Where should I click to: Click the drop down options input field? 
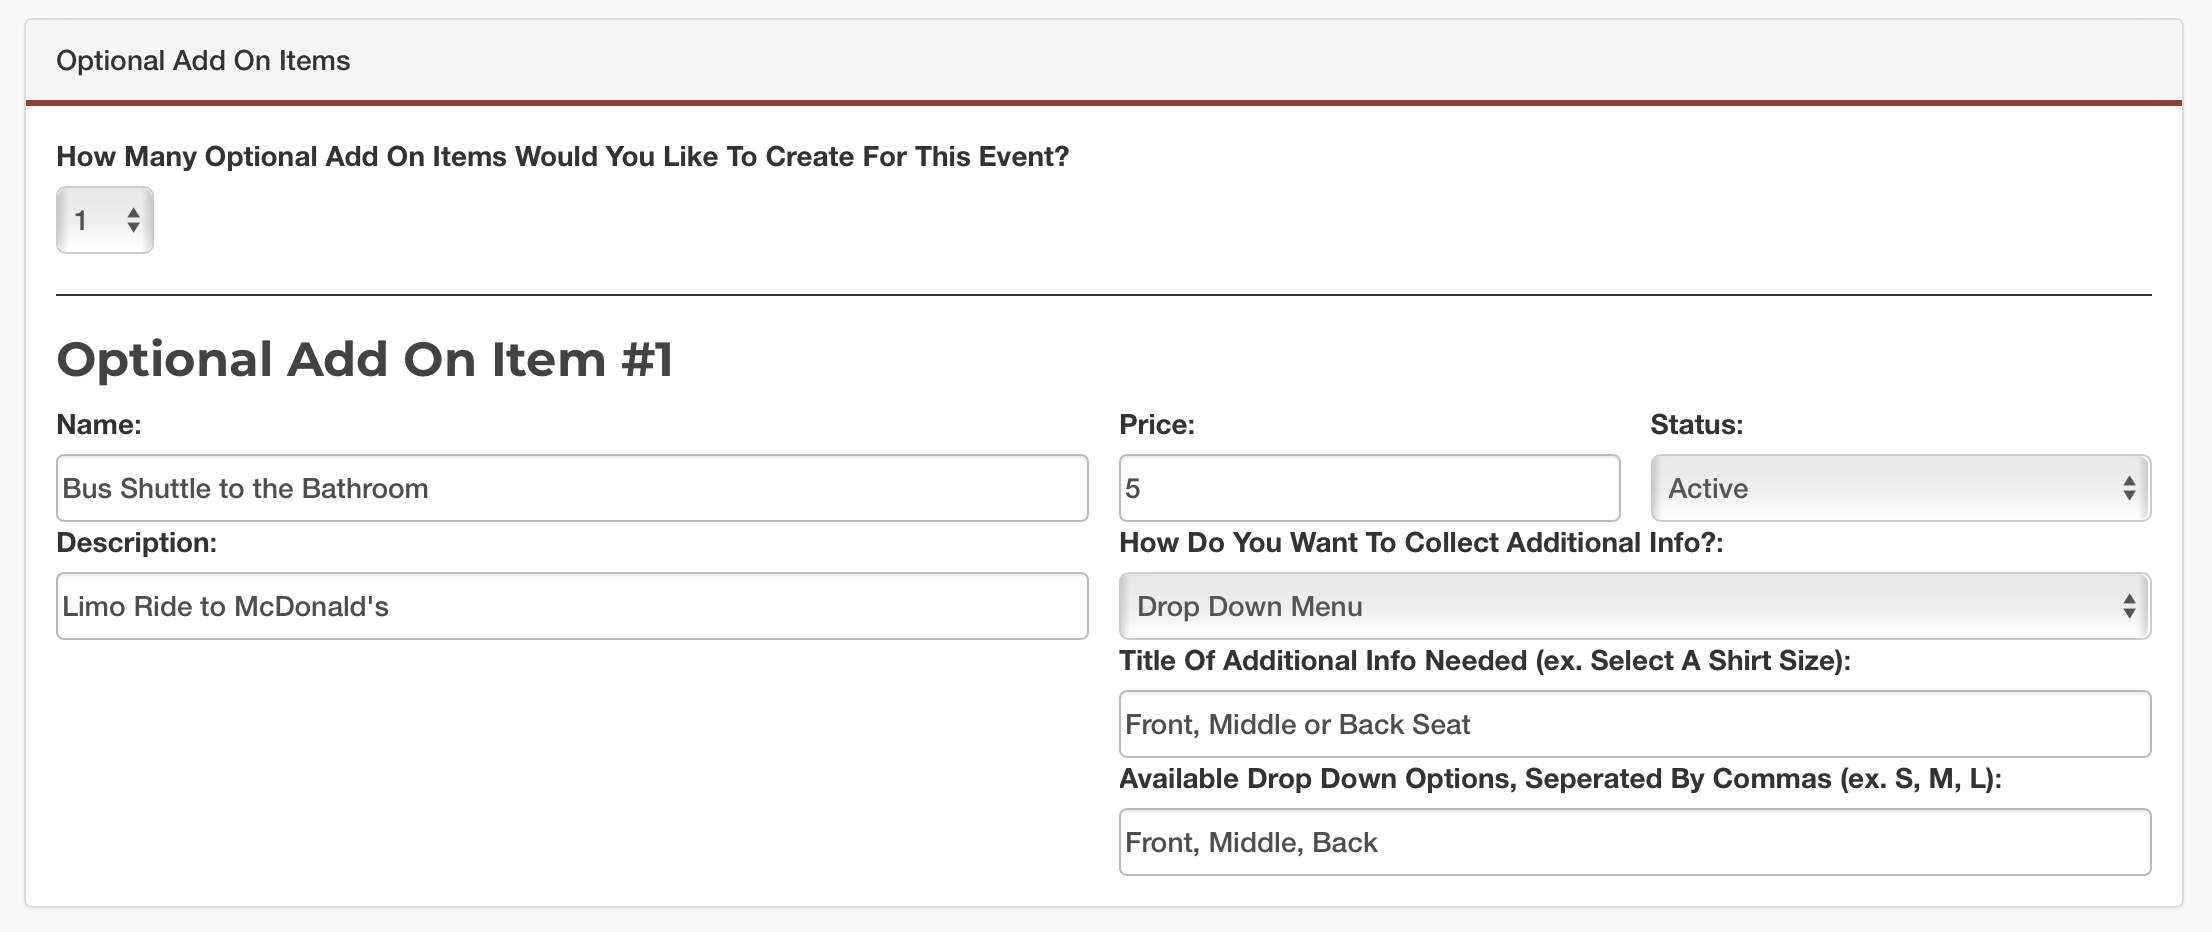coord(1633,842)
